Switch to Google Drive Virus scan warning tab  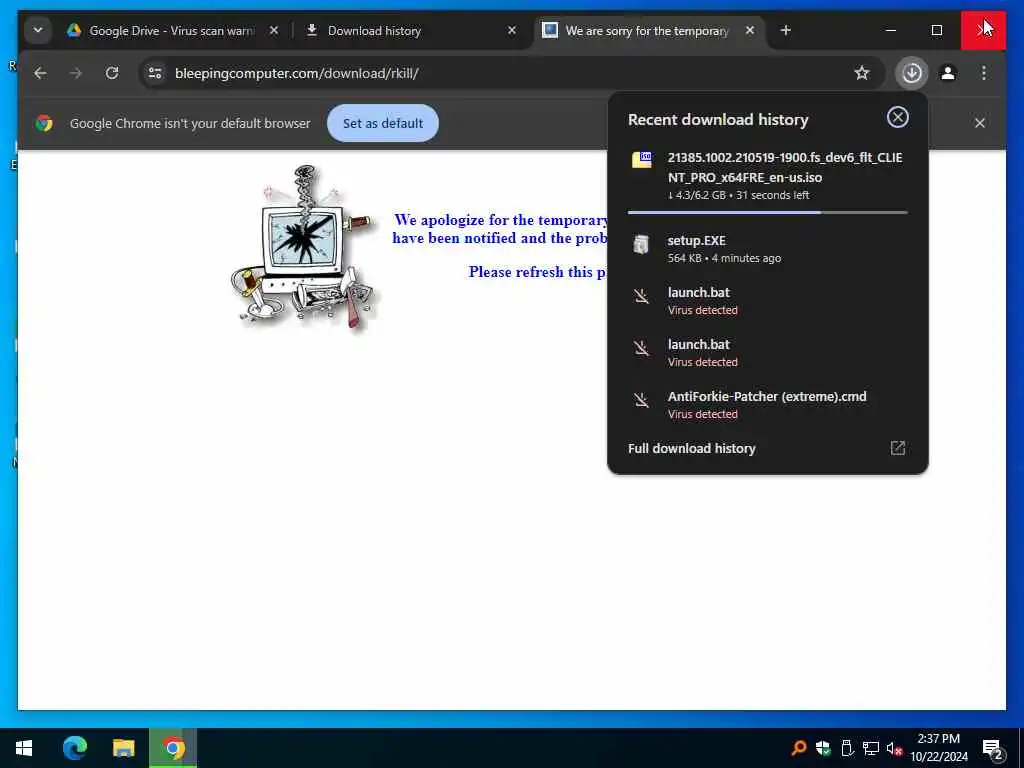click(x=160, y=31)
